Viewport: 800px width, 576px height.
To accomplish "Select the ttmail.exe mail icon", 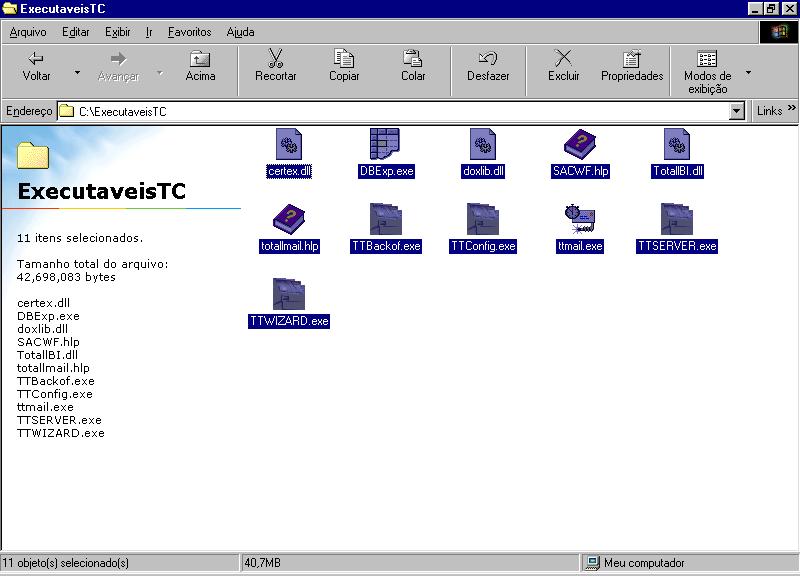I will (580, 219).
